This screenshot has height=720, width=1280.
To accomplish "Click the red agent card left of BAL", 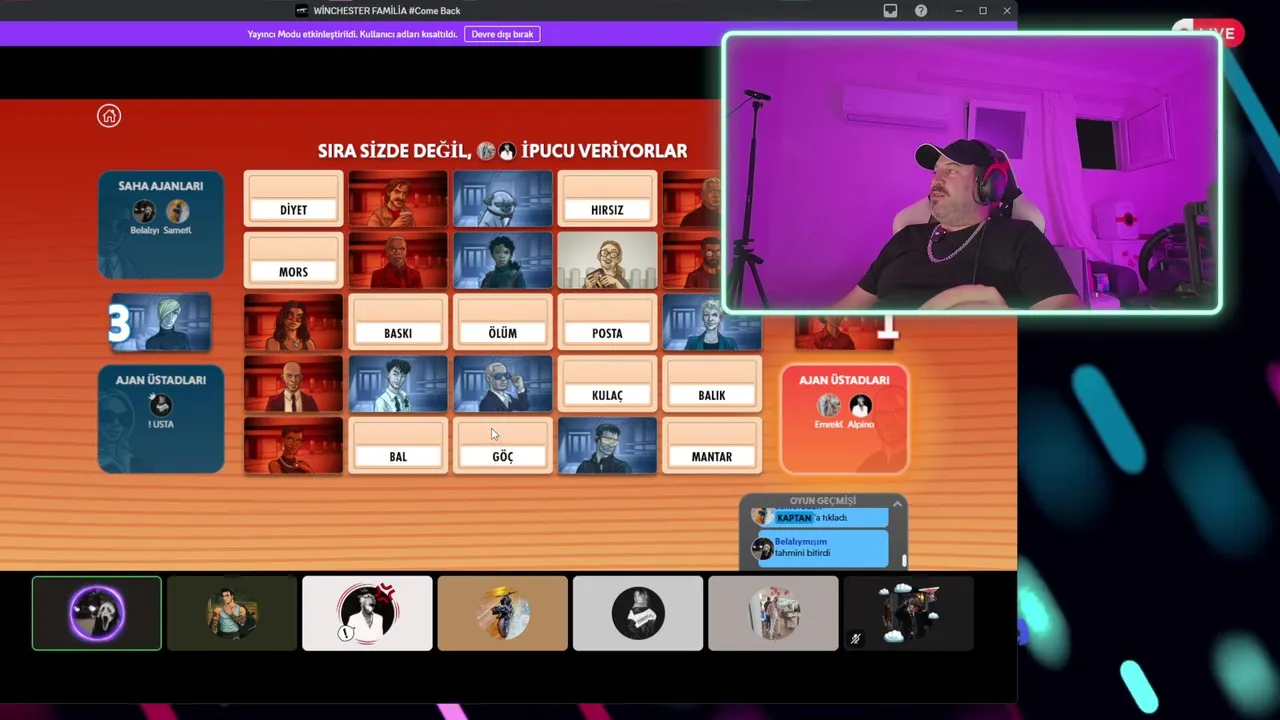I will pyautogui.click(x=293, y=445).
